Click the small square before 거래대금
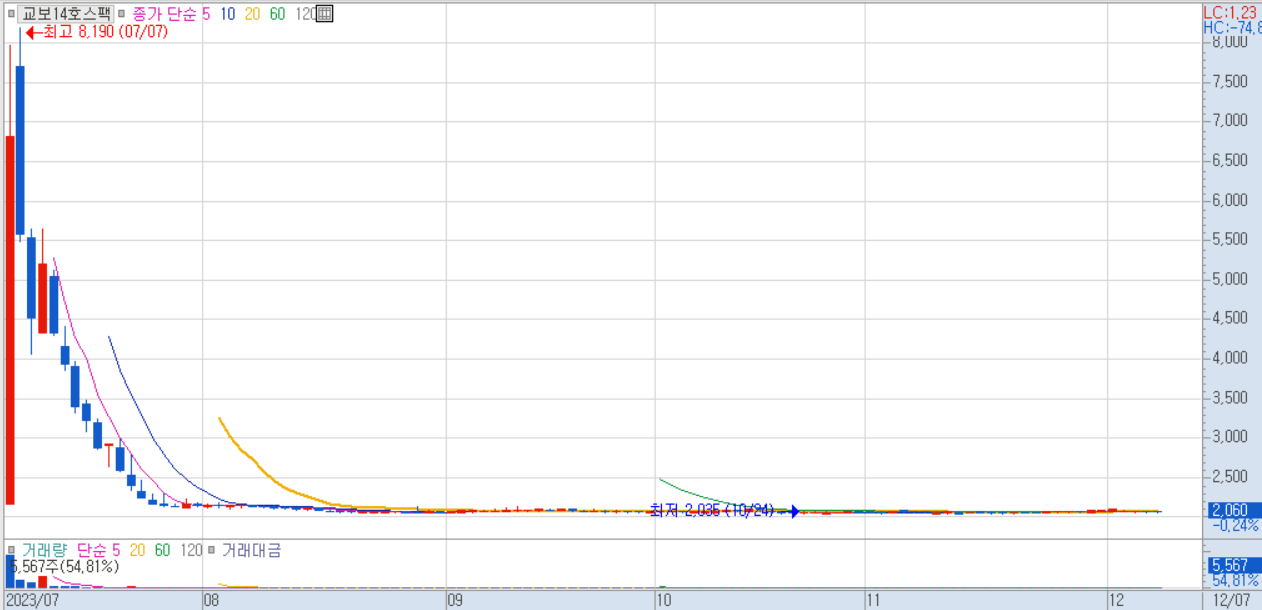This screenshot has height=610, width=1262. 212,550
